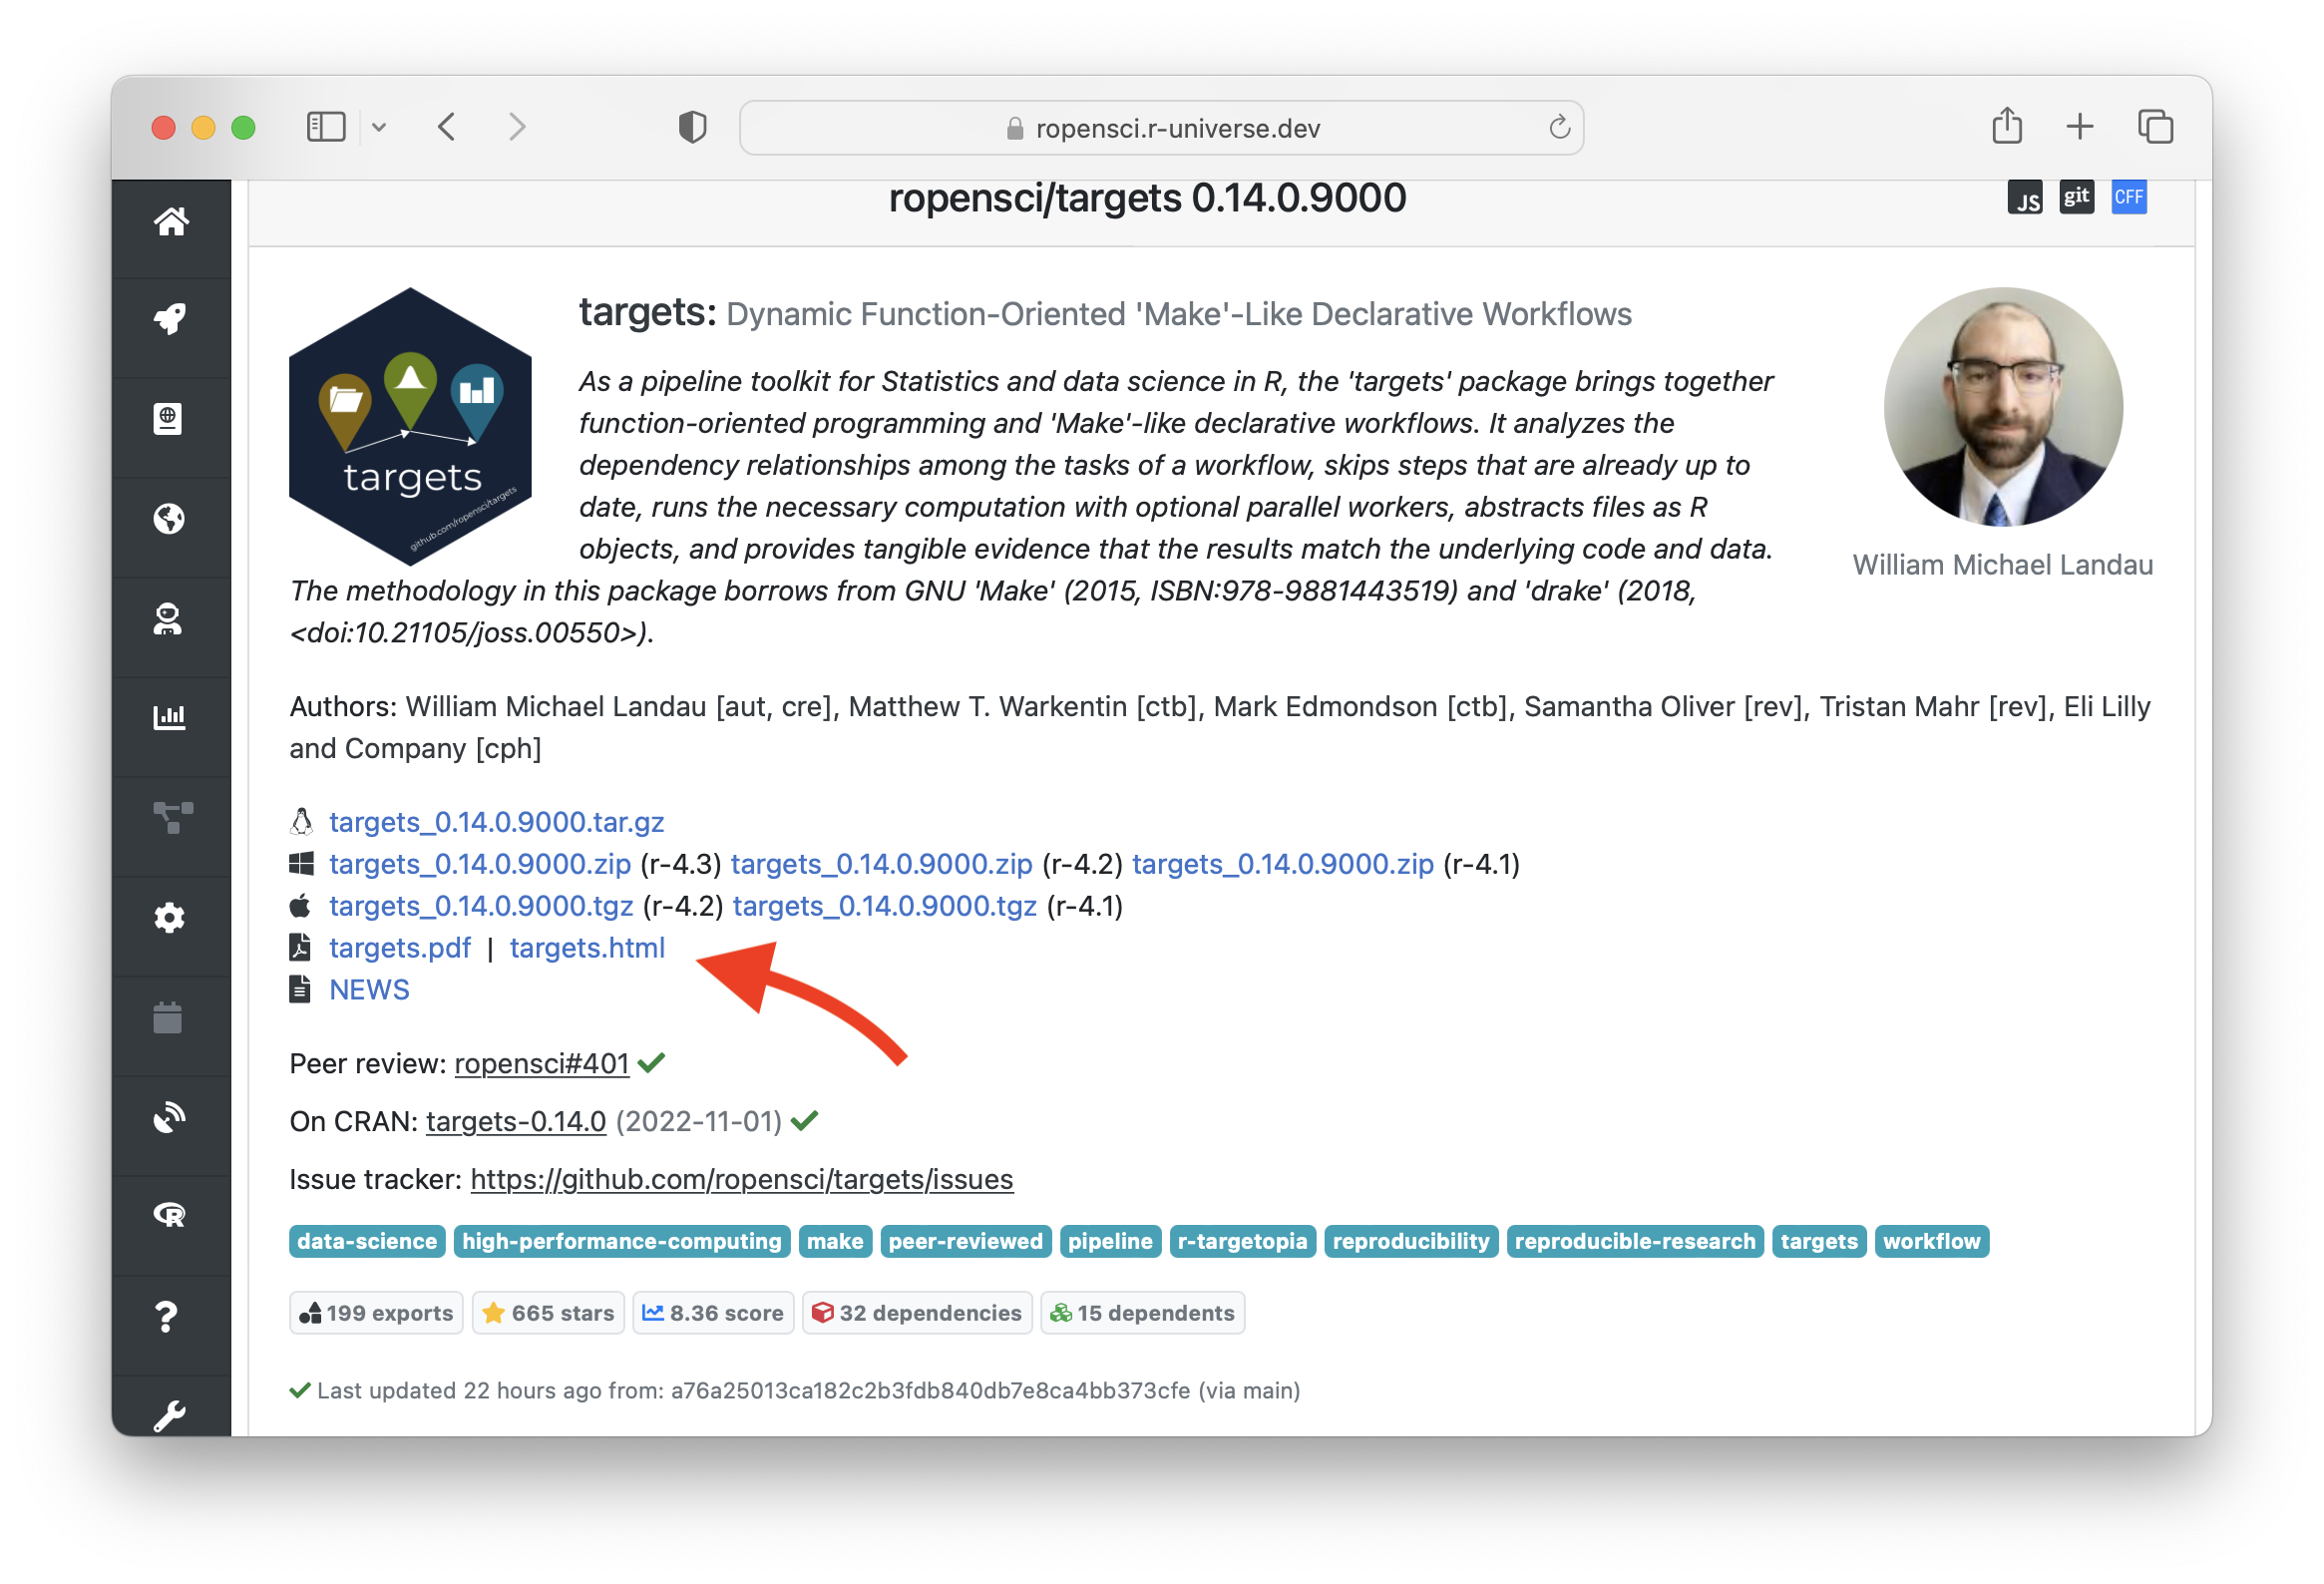Image resolution: width=2324 pixels, height=1584 pixels.
Task: Open the JS API badge
Action: pyautogui.click(x=2026, y=197)
